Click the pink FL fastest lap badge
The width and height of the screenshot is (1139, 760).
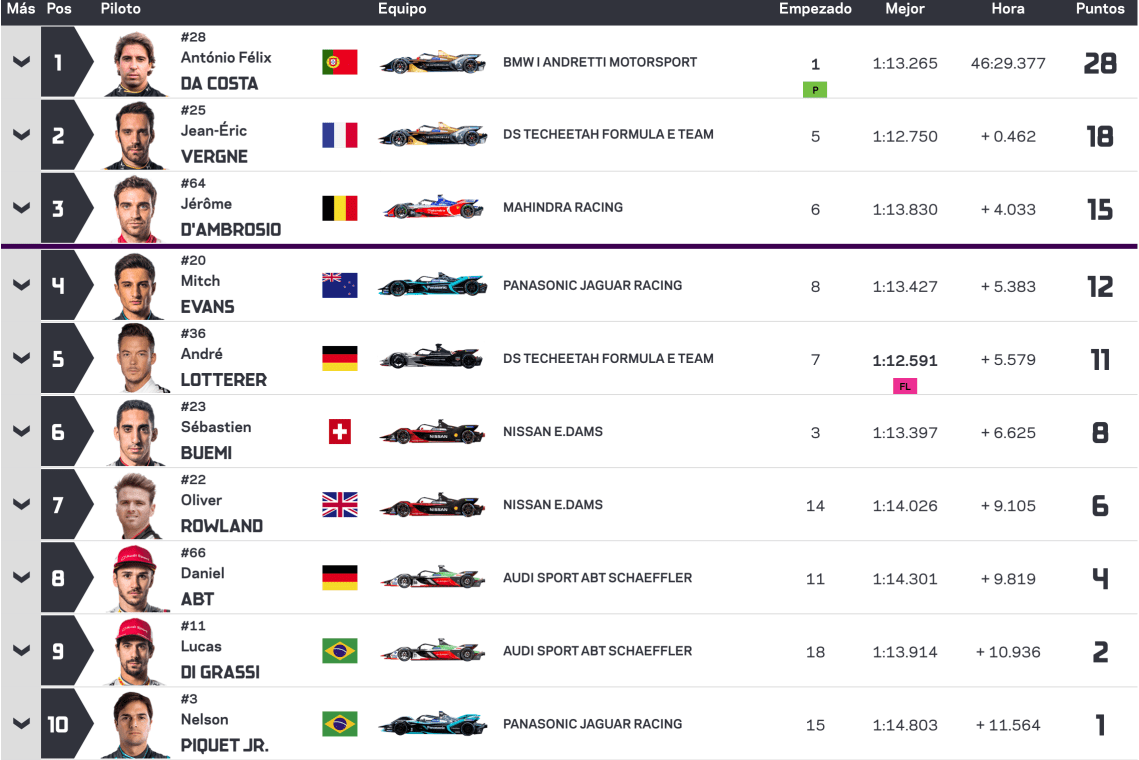coord(904,386)
